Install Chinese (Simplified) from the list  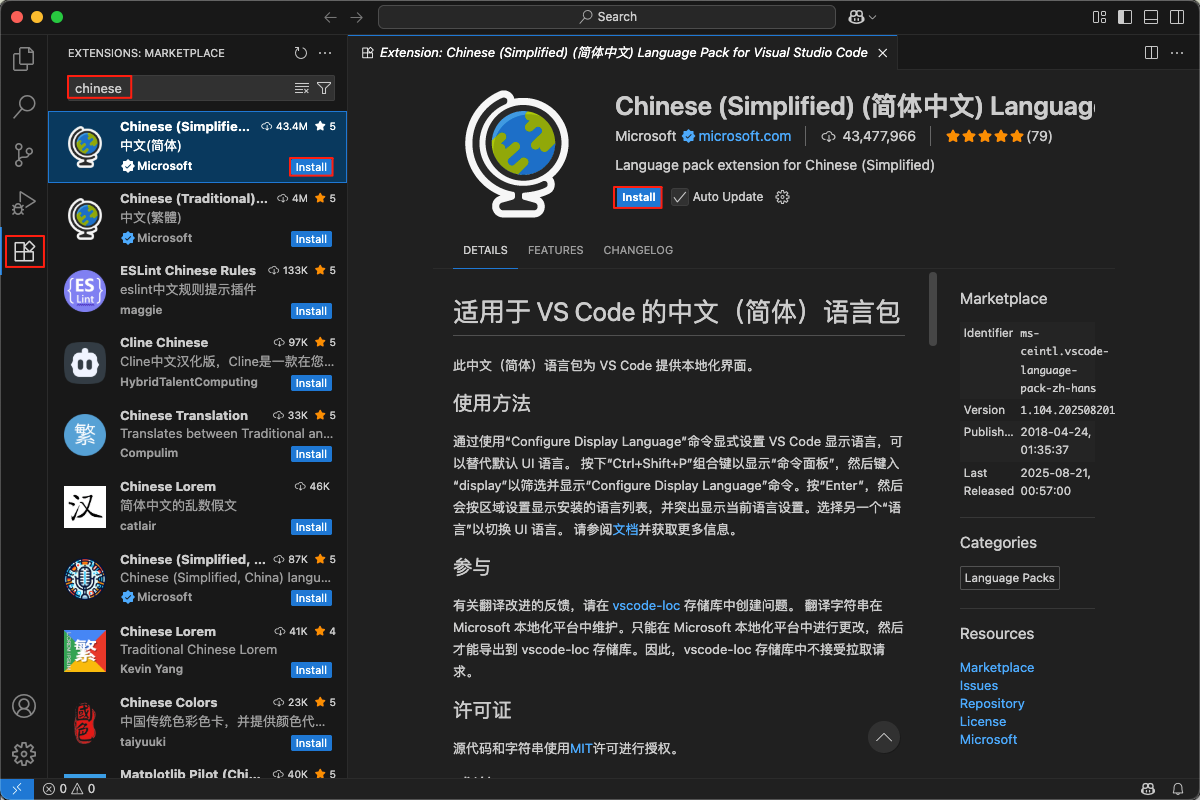(311, 167)
